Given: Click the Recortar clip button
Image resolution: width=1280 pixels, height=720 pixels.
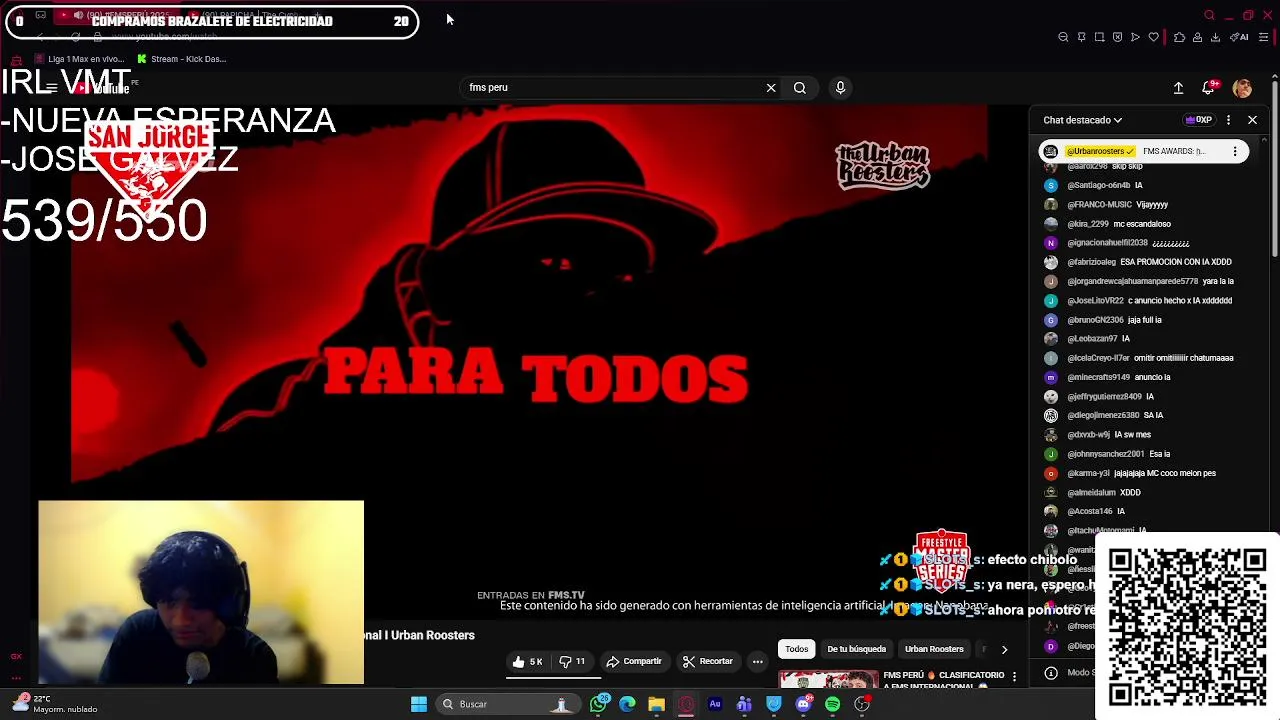Looking at the screenshot, I should pyautogui.click(x=707, y=661).
